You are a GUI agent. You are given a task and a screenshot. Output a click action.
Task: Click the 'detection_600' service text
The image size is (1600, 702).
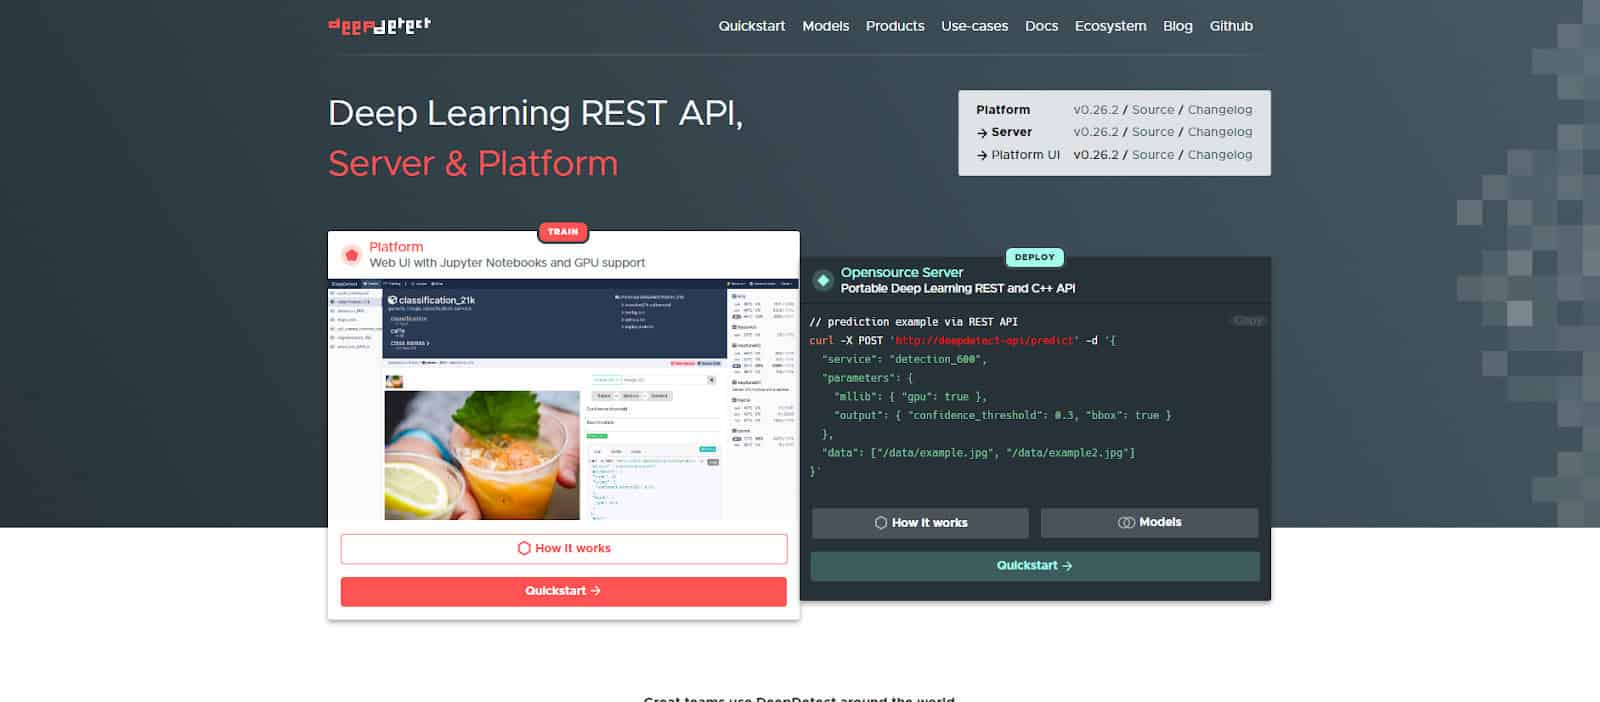tap(935, 359)
